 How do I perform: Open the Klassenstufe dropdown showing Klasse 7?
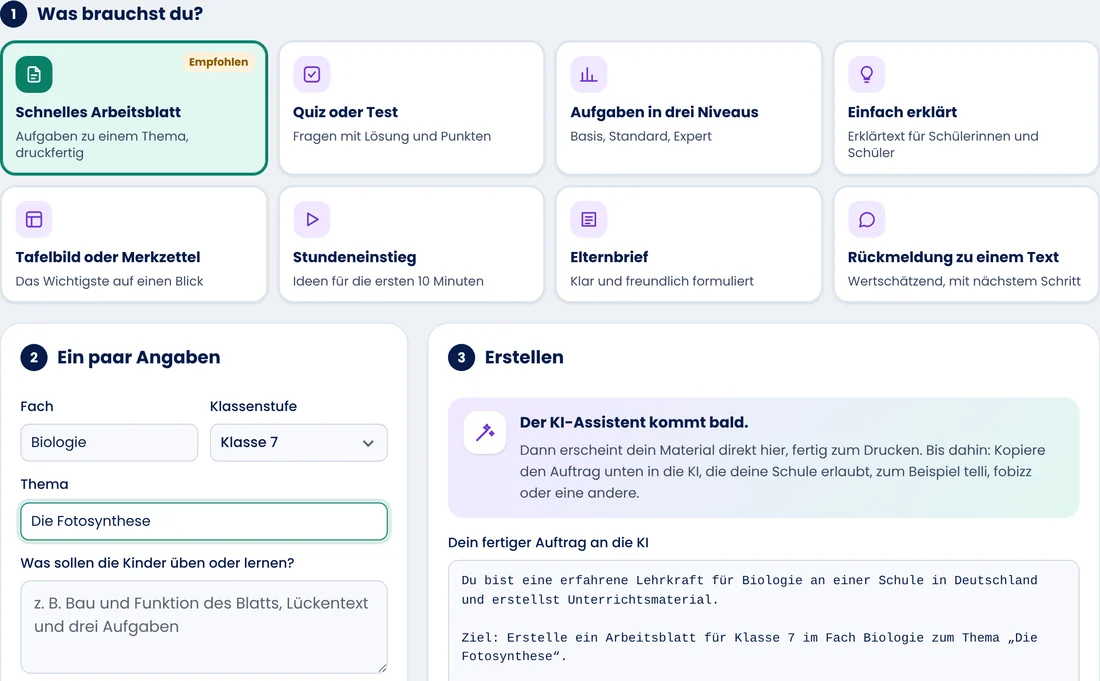298,443
